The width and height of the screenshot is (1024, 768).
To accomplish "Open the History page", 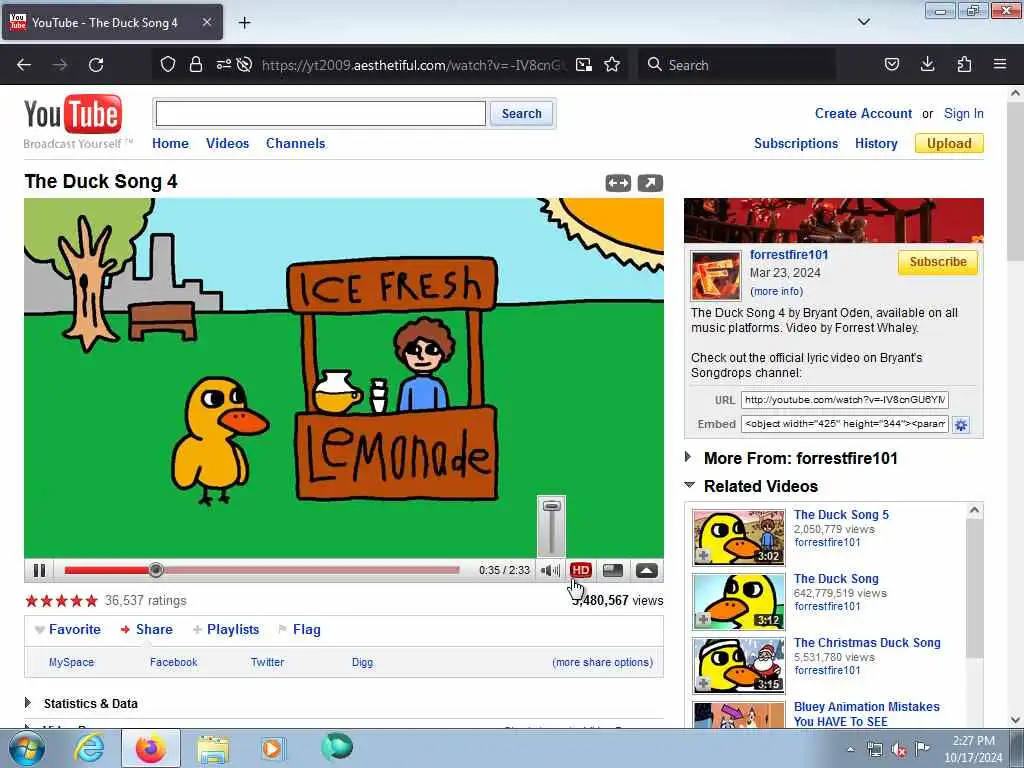I will pos(876,144).
